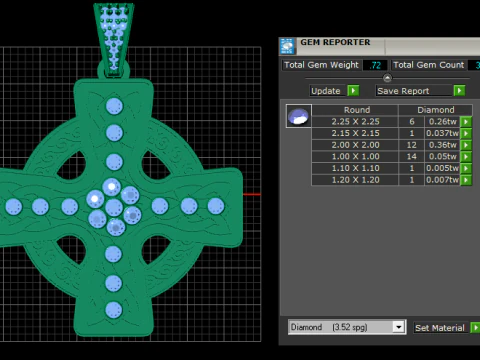
Task: Click the green arrow for 1.00 X 1.00 row
Action: coord(466,157)
